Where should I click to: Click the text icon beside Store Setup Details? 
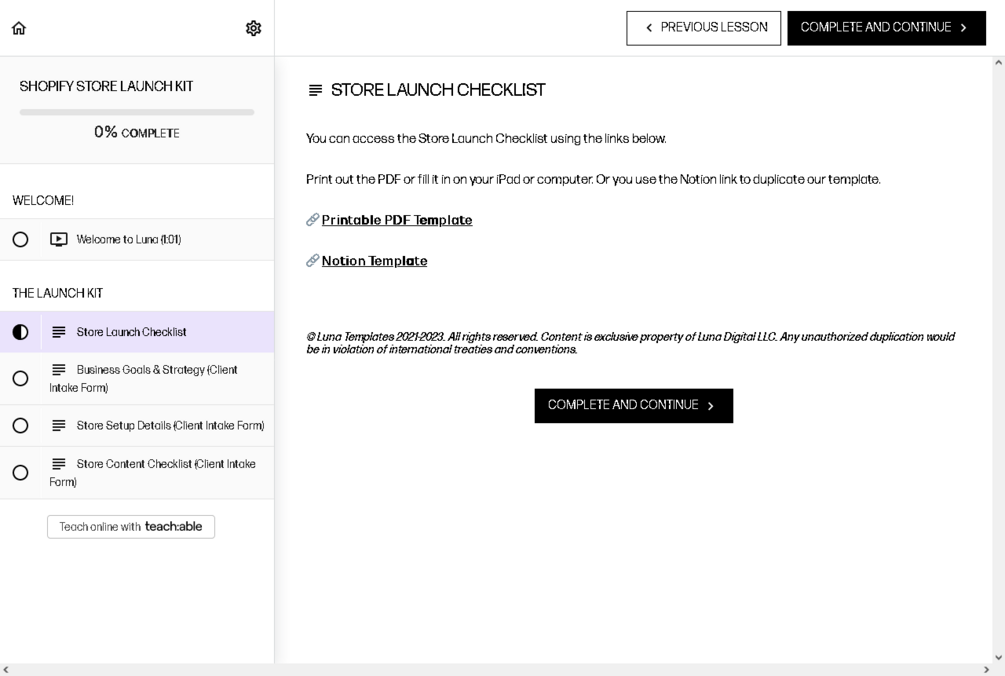59,426
